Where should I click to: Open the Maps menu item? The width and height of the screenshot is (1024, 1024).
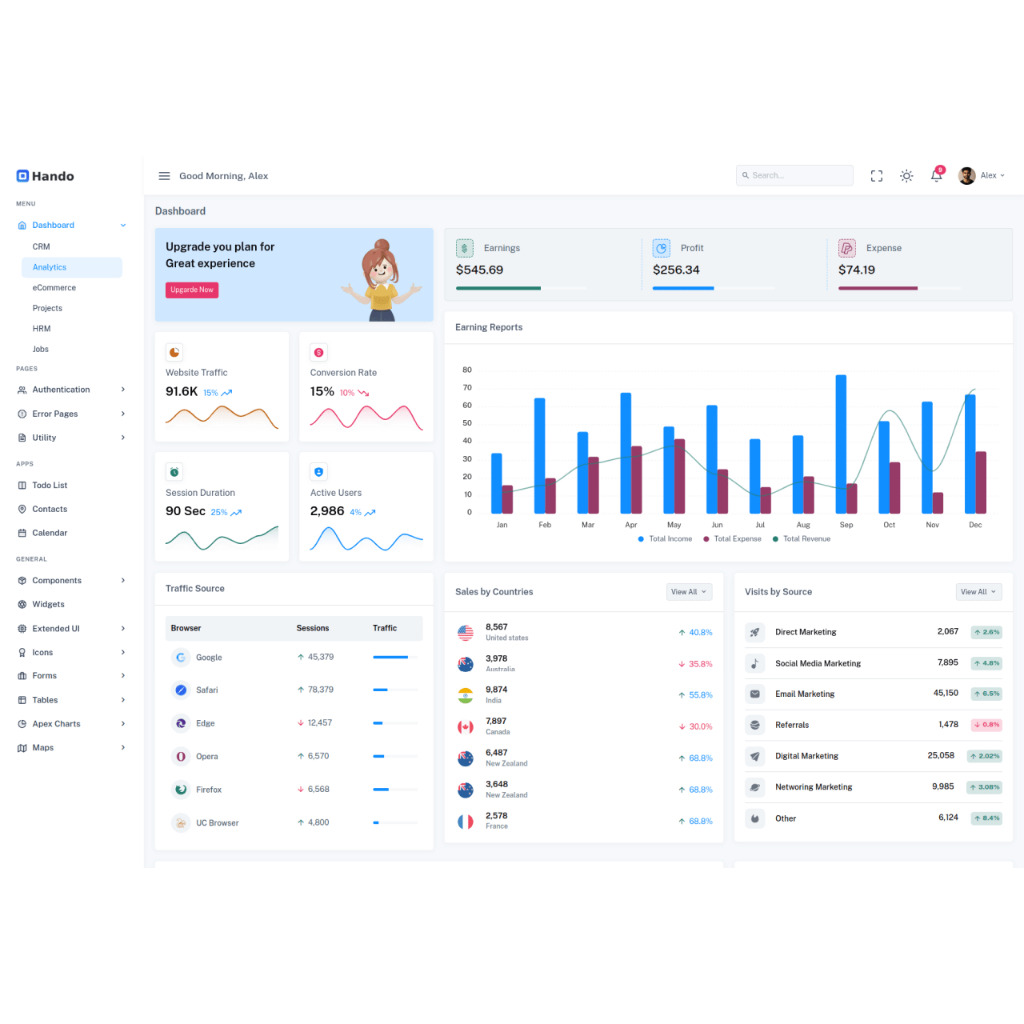click(72, 748)
